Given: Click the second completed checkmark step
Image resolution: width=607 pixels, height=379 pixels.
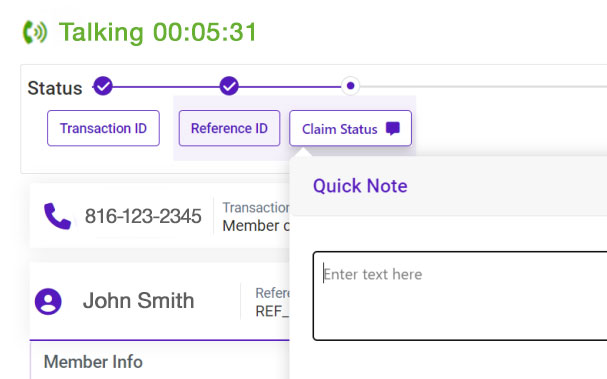Looking at the screenshot, I should 229,86.
